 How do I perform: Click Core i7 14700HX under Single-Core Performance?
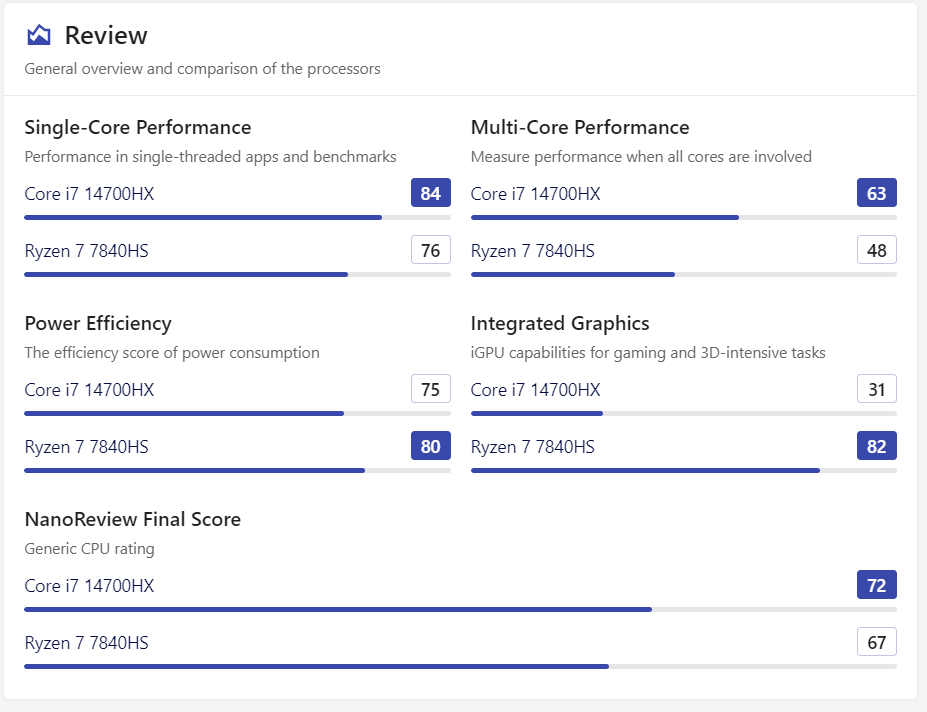tap(89, 194)
